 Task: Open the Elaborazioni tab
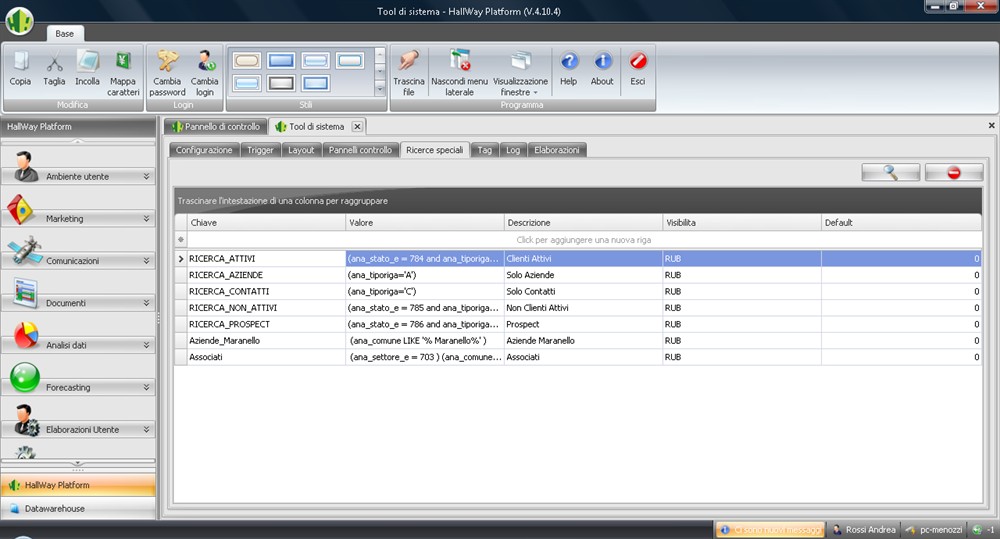coord(557,150)
